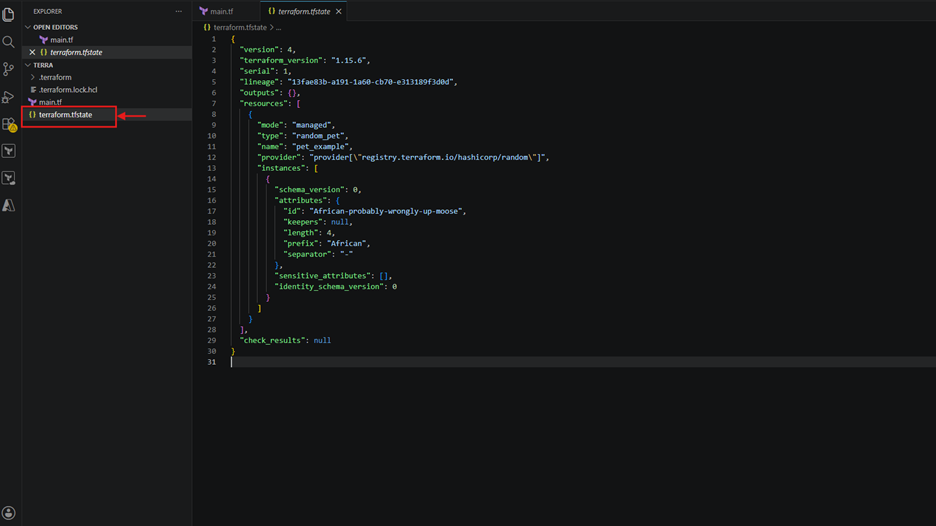
Task: Click the "sensitive_attributes" key
Action: click(x=322, y=276)
